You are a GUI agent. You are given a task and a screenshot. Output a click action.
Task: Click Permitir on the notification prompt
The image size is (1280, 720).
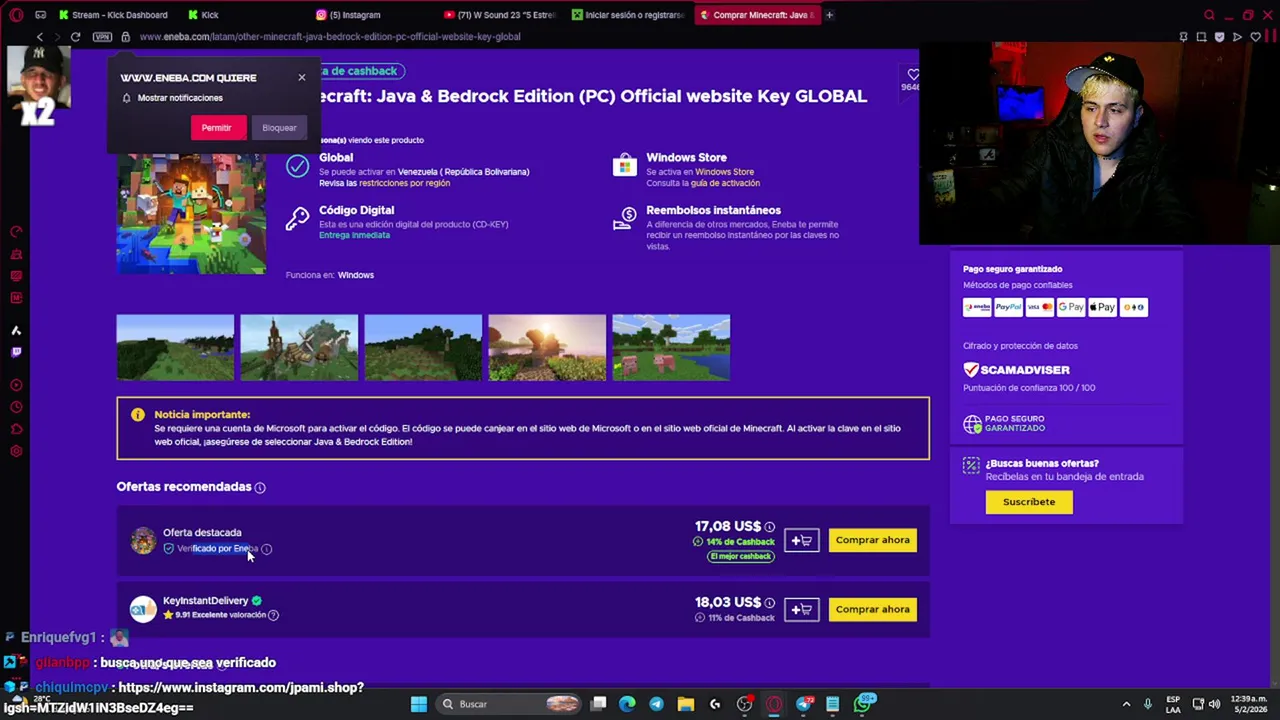(x=217, y=127)
